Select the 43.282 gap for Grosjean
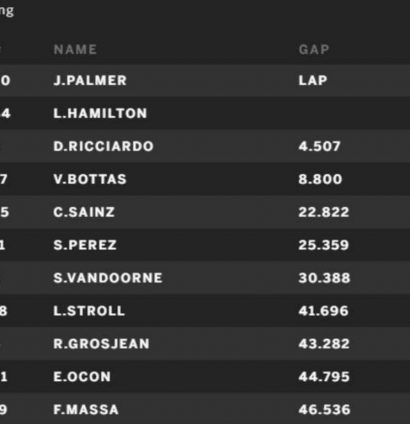Screen dimensions: 410x424 pyautogui.click(x=324, y=344)
